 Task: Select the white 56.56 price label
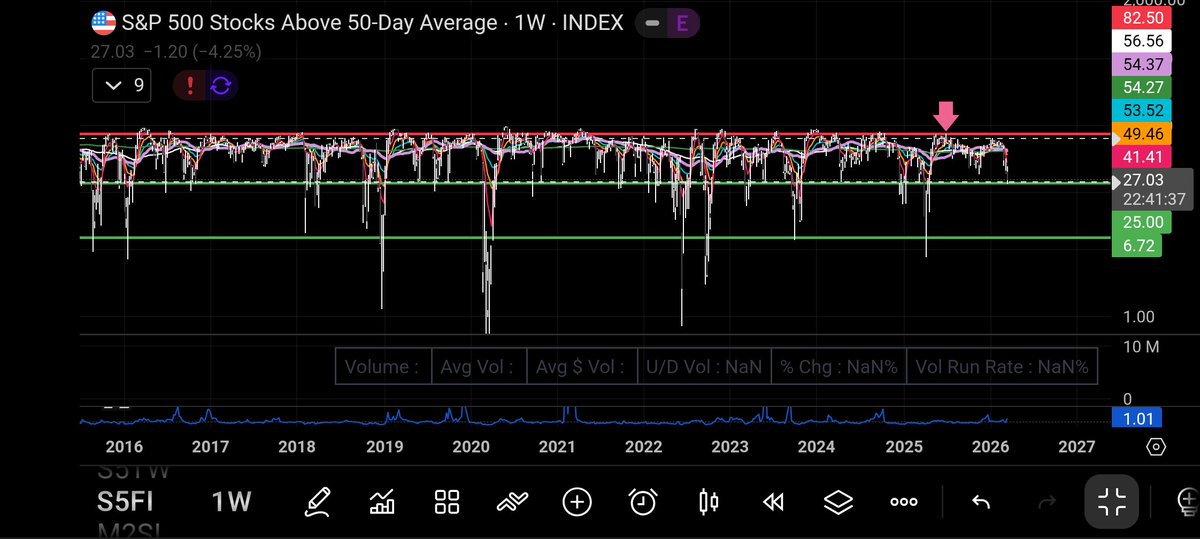click(x=1140, y=41)
